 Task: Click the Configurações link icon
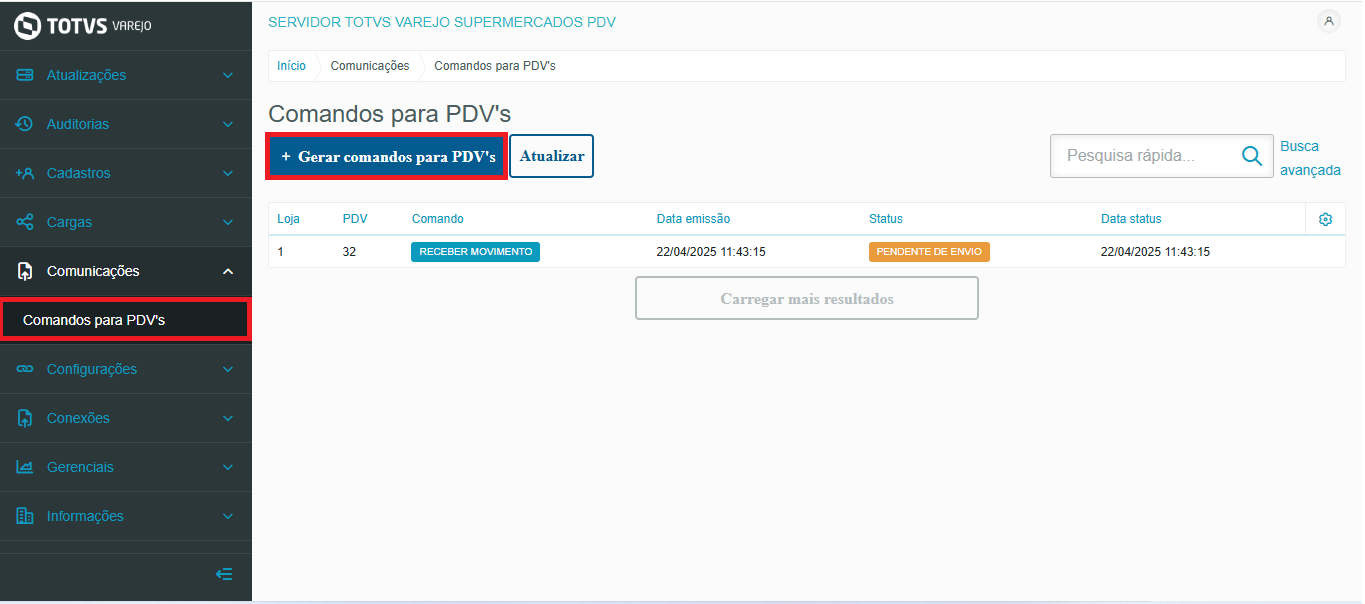25,369
